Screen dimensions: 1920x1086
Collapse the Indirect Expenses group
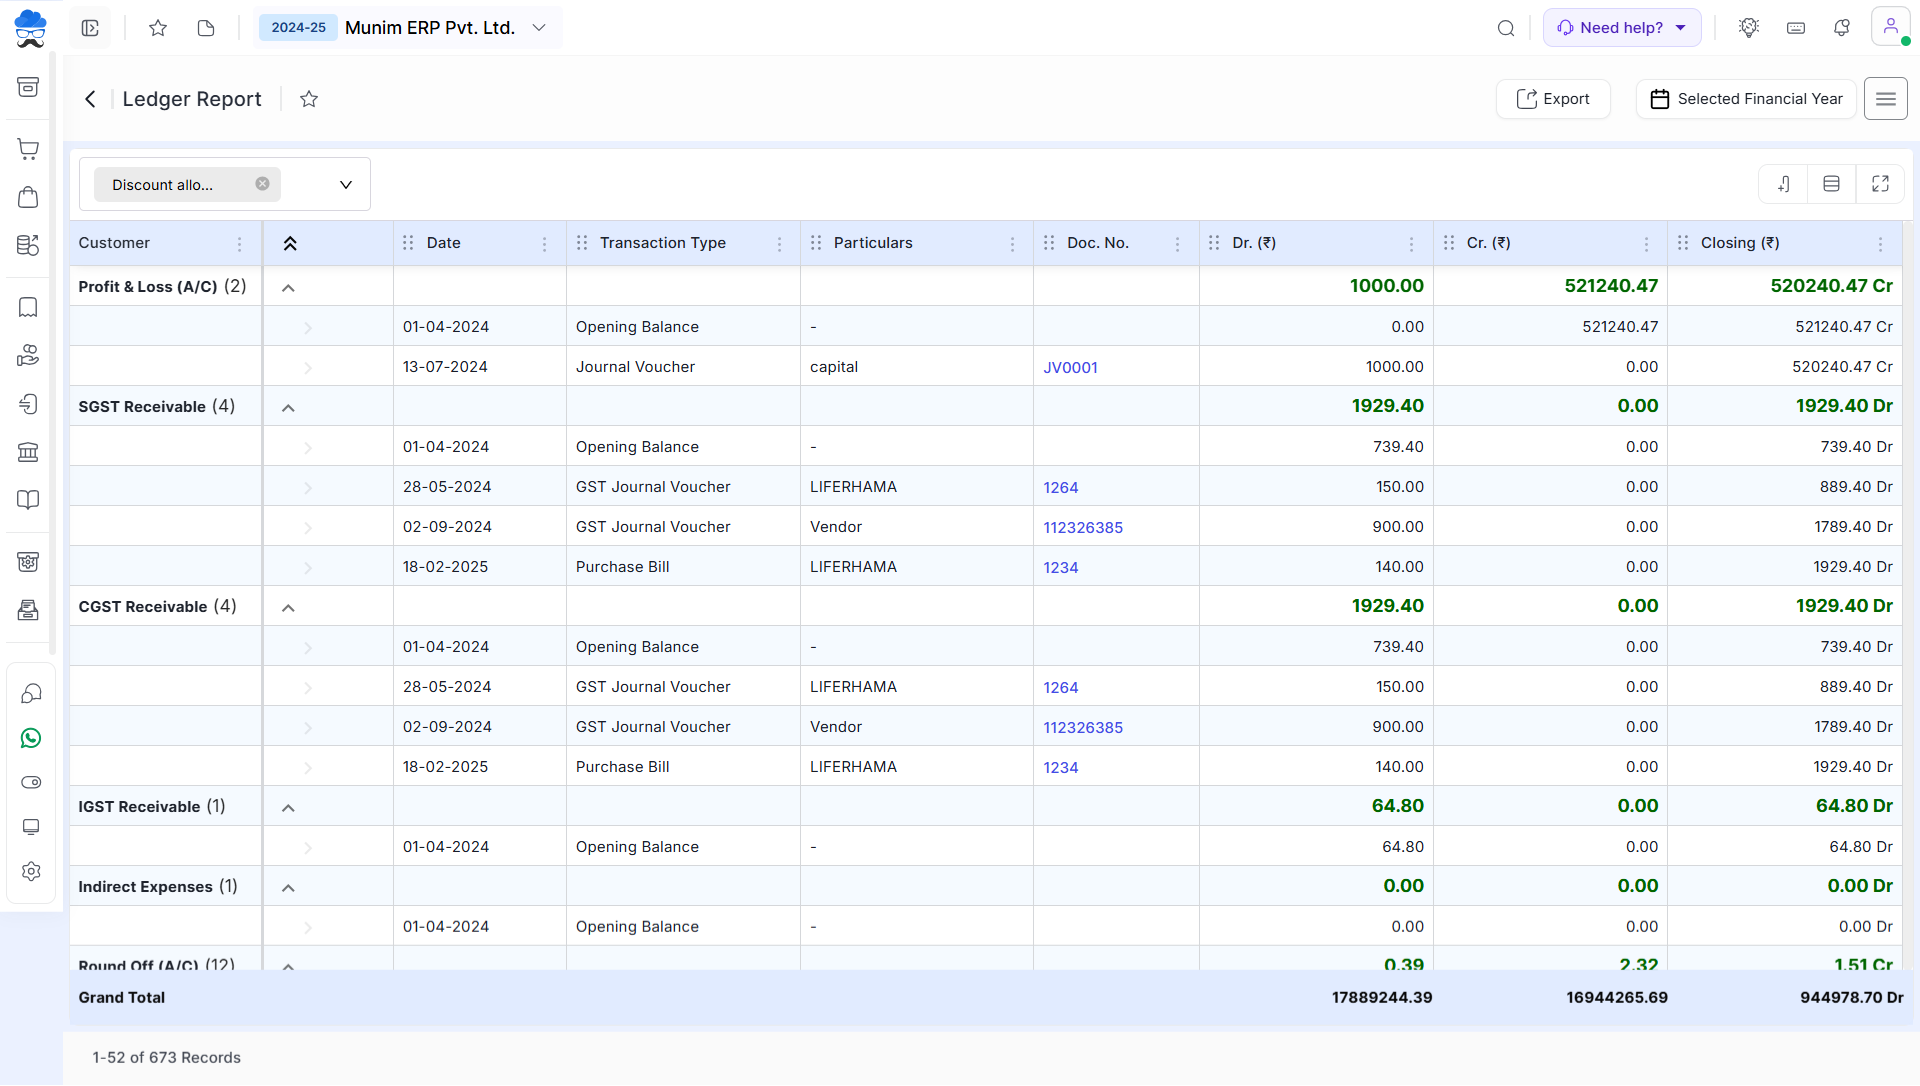coord(288,888)
